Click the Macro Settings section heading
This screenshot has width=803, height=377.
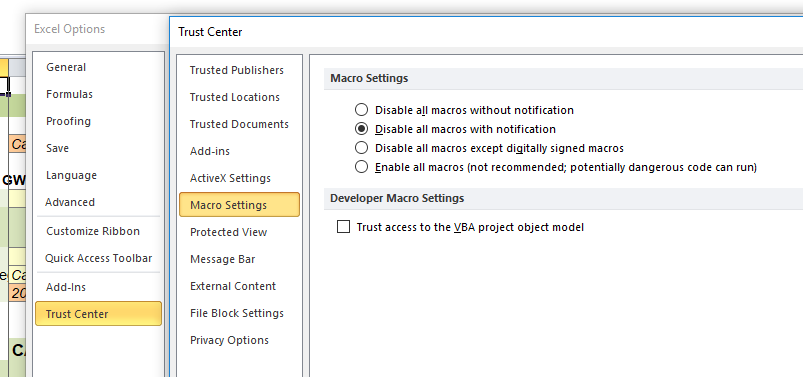tap(369, 78)
